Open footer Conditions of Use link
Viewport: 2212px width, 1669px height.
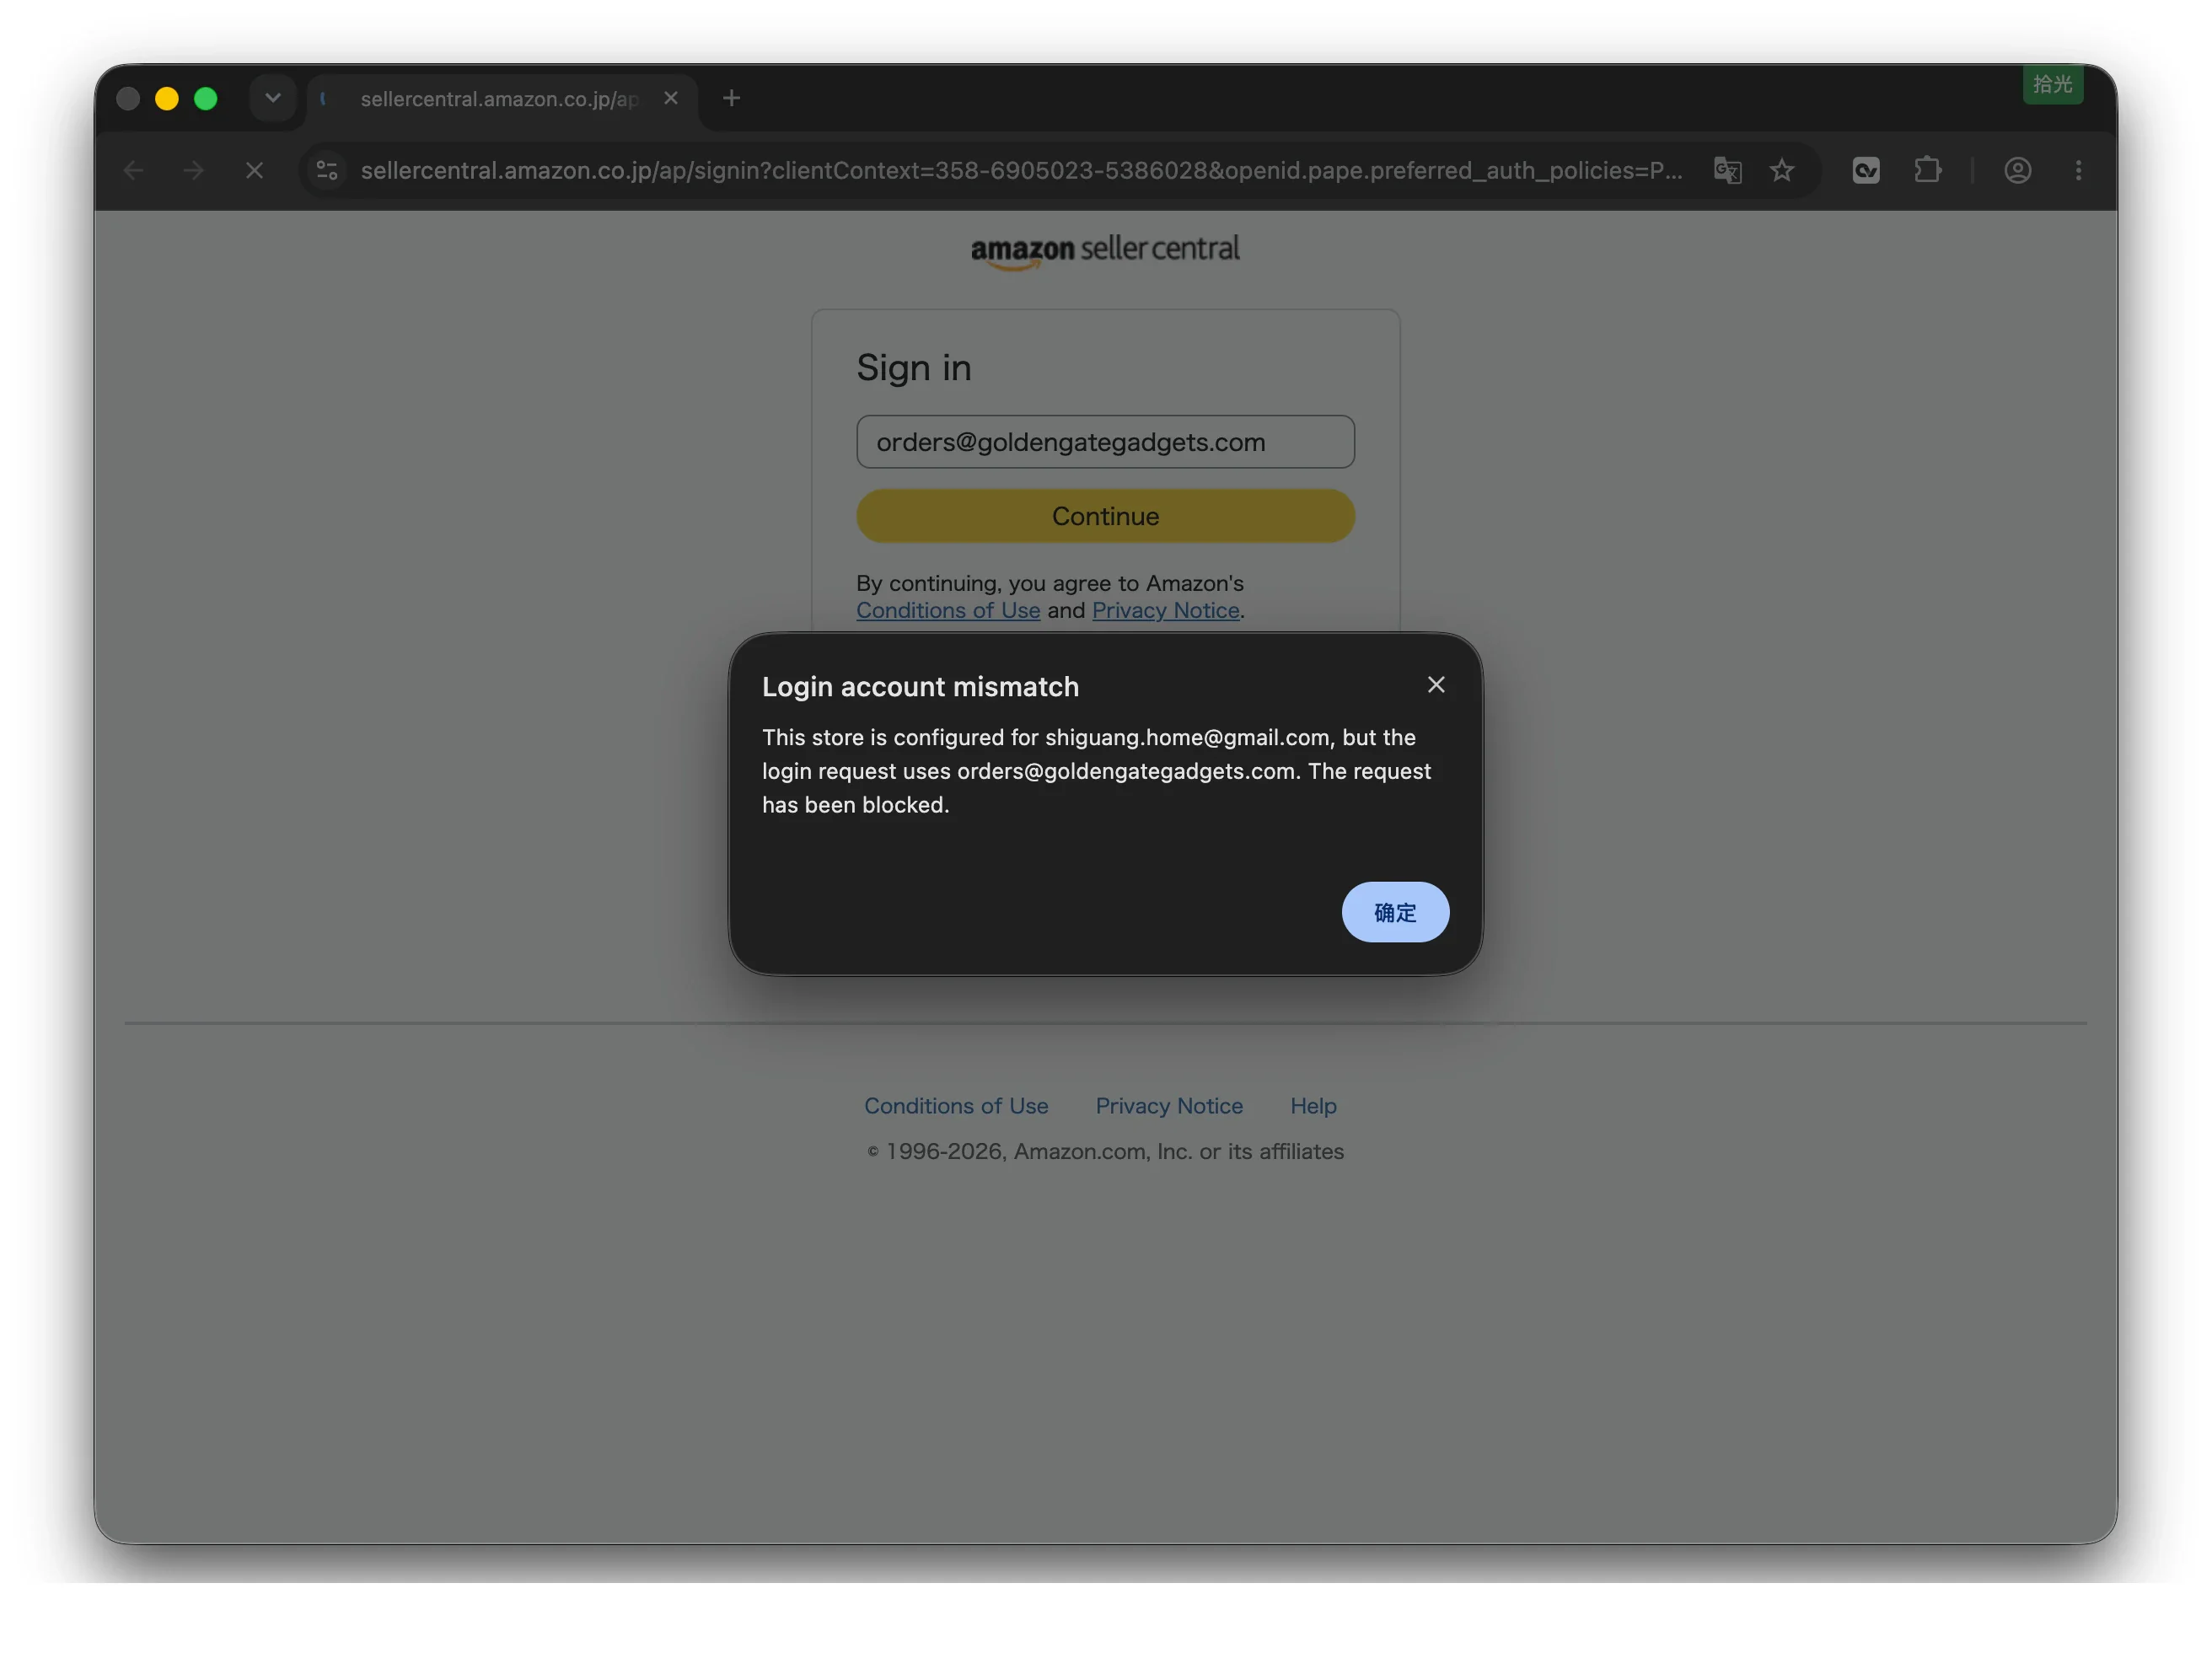(x=956, y=1106)
